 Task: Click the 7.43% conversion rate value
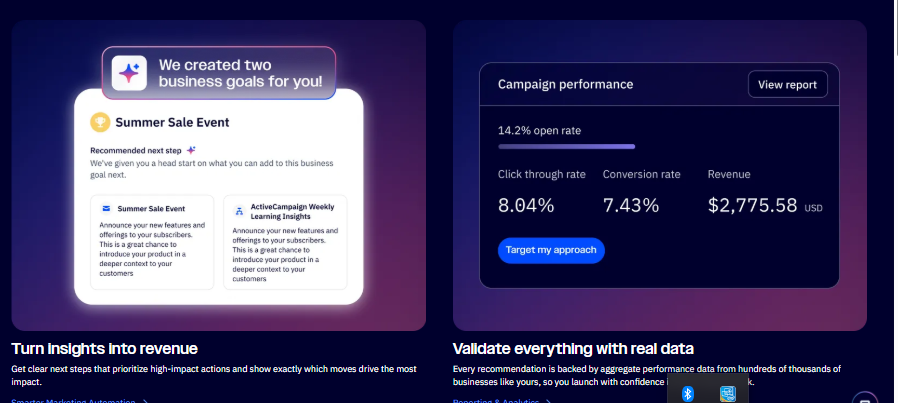[x=631, y=206]
